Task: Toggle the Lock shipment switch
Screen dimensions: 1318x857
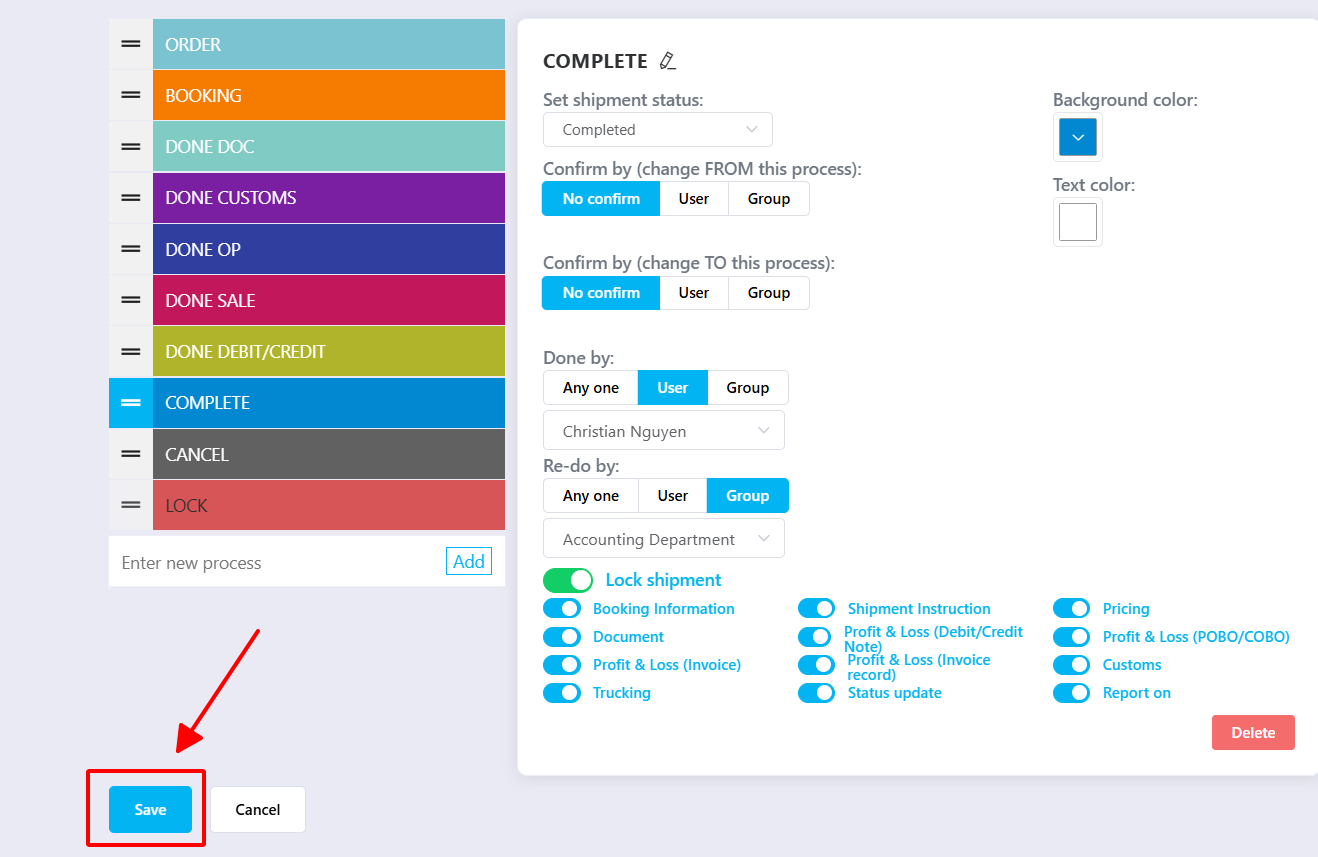Action: [568, 580]
